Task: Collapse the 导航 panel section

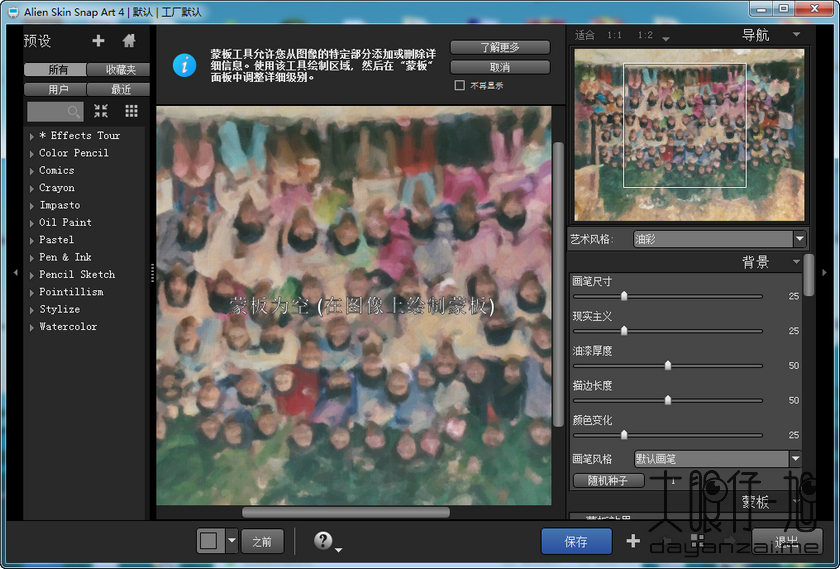Action: 797,34
